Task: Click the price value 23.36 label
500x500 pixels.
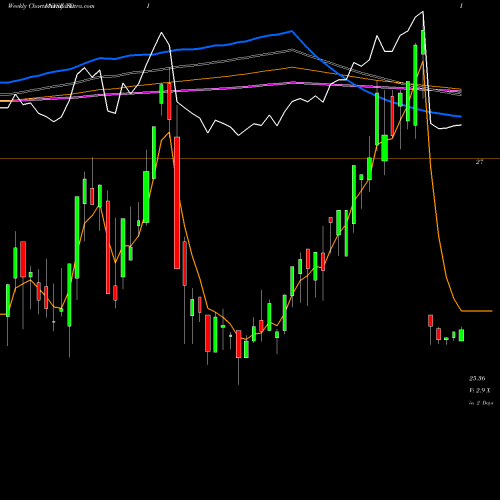Action: pyautogui.click(x=477, y=378)
